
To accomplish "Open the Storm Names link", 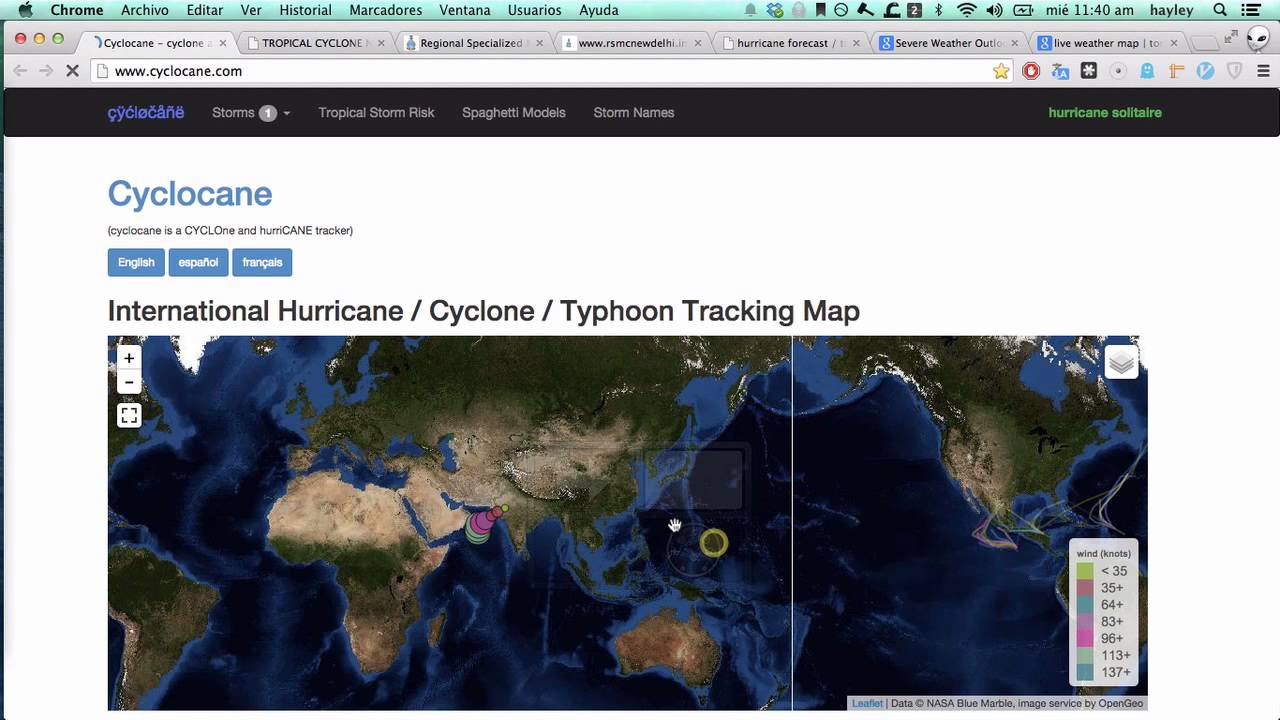I will [x=634, y=113].
